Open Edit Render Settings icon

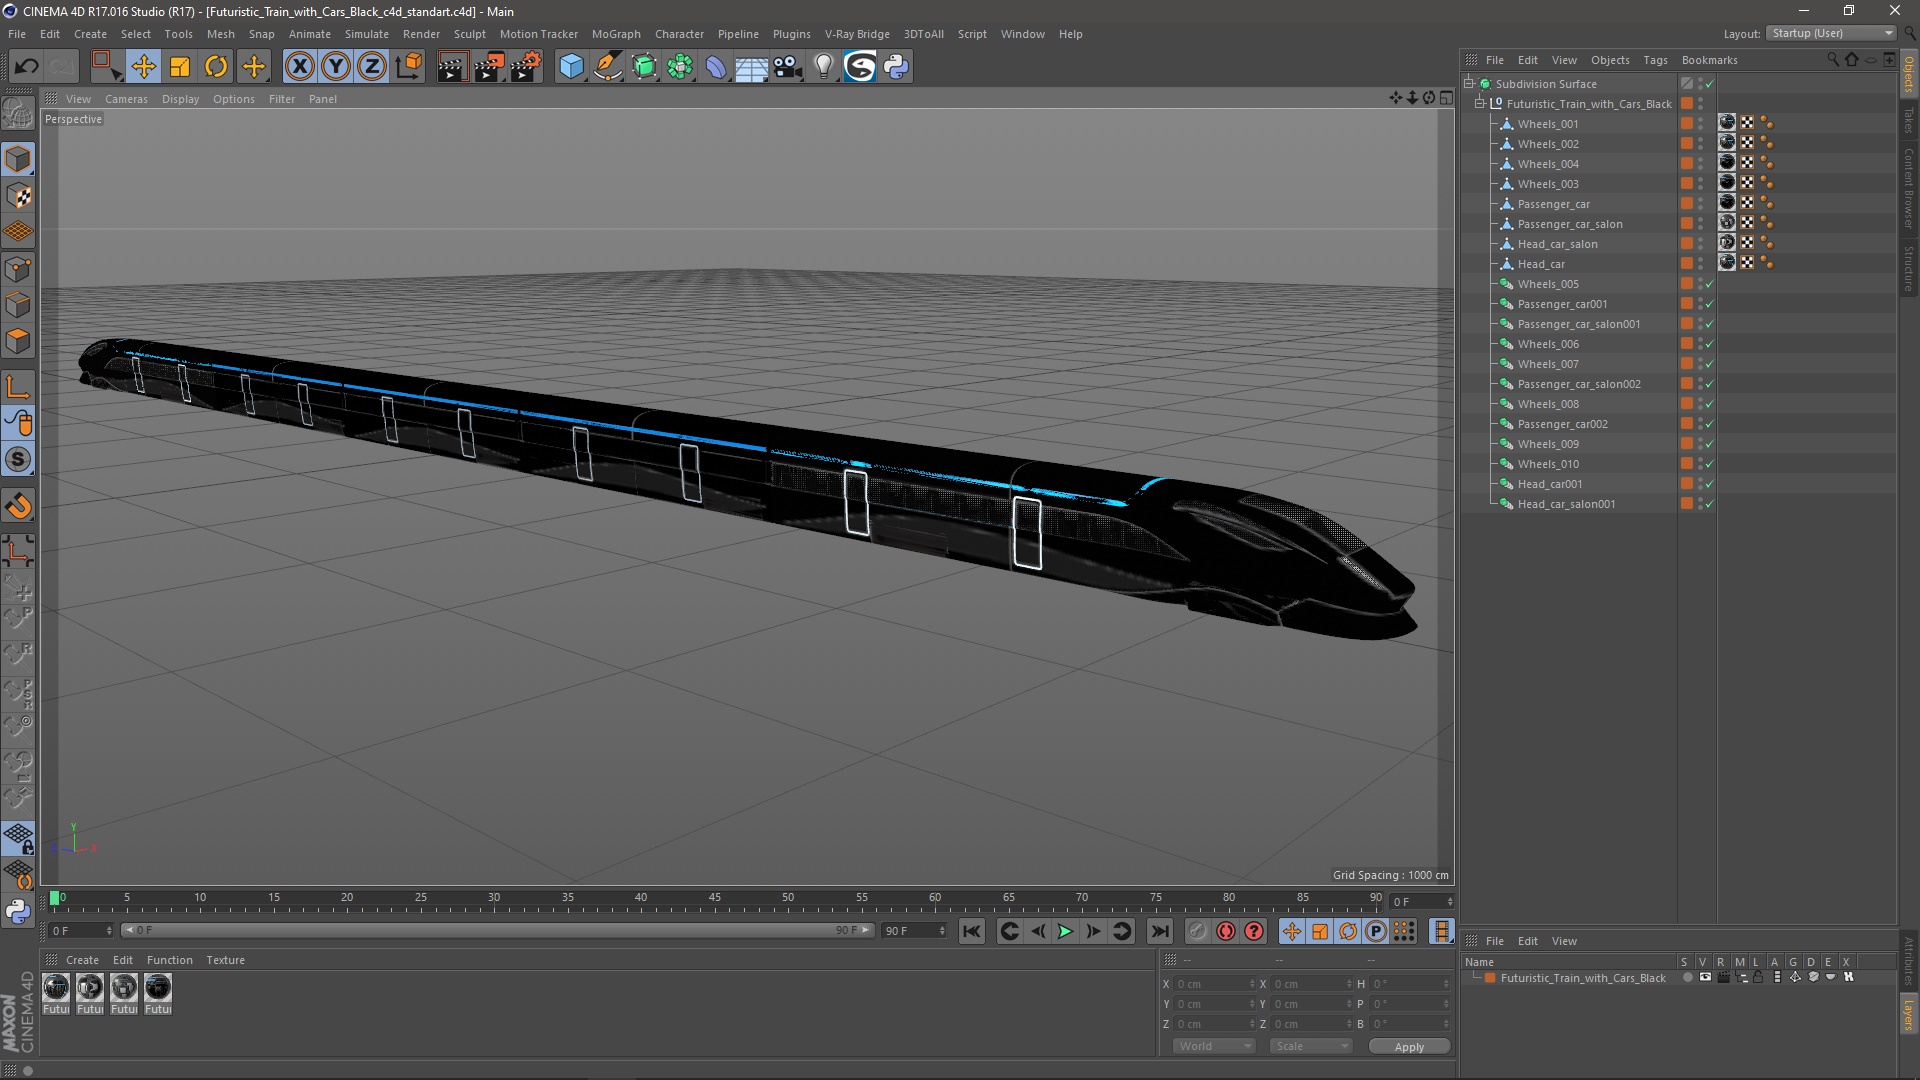[526, 66]
